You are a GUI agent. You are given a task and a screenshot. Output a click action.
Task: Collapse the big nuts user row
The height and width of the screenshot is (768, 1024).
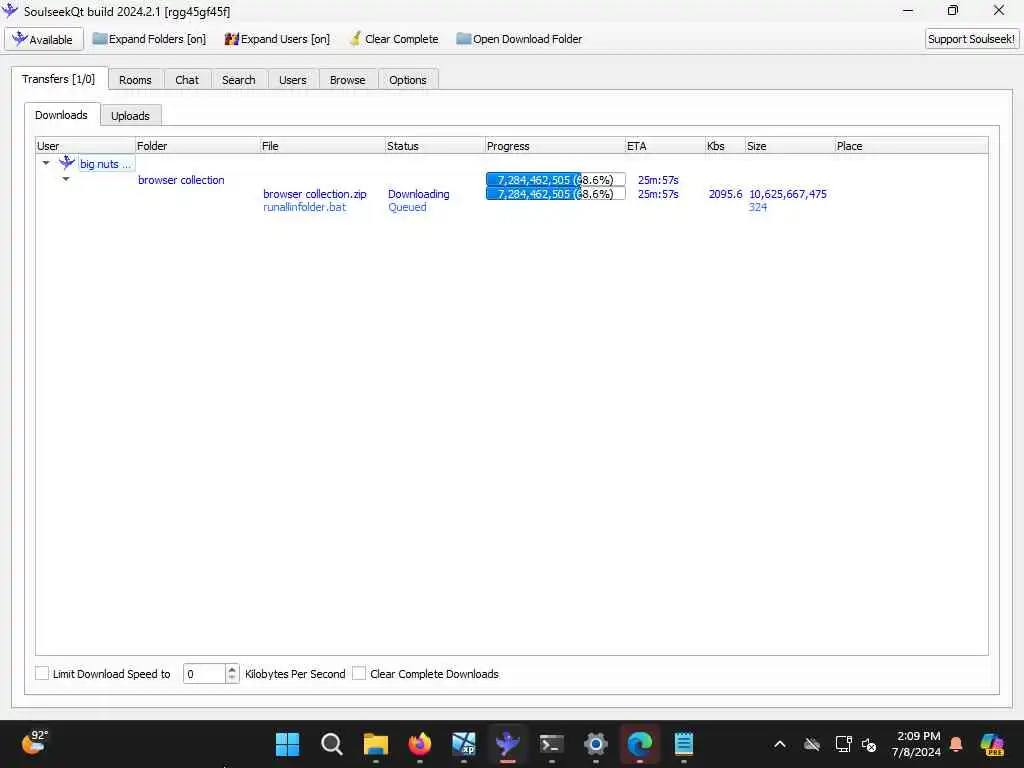tap(46, 163)
